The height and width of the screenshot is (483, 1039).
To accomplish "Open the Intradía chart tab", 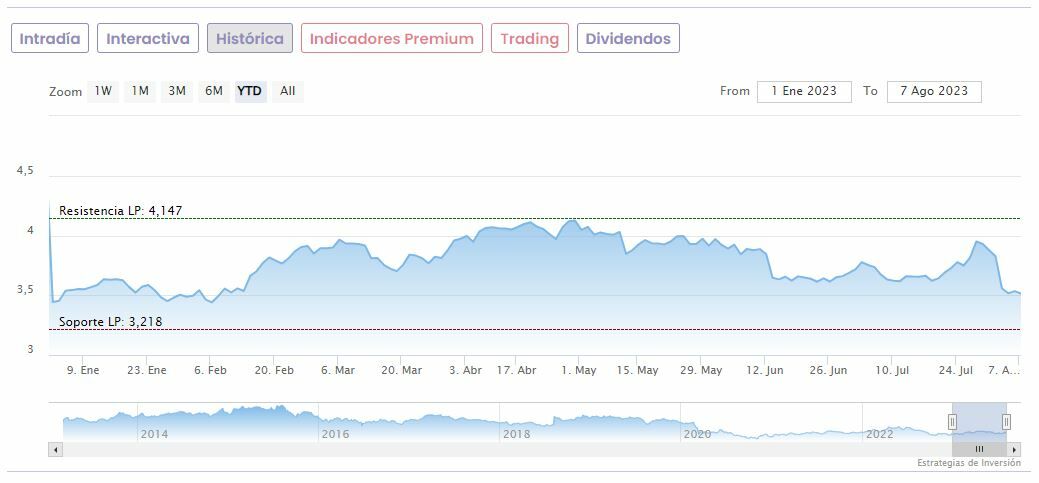I will click(50, 39).
